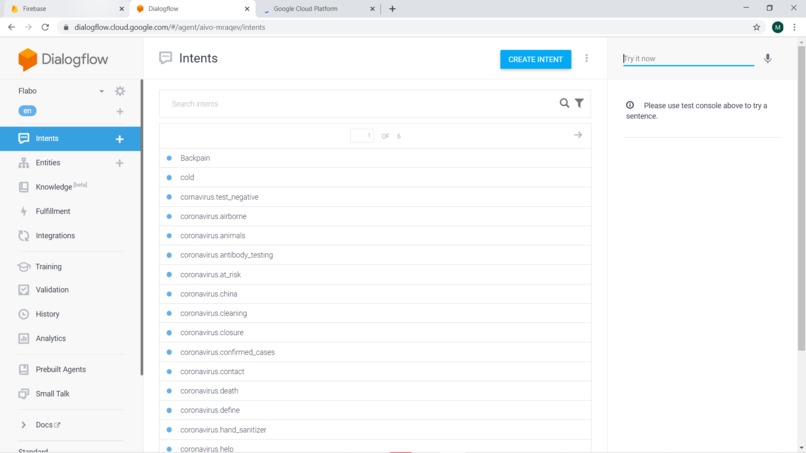The width and height of the screenshot is (806, 453).
Task: Click the Dialogflow logo
Action: (x=63, y=59)
